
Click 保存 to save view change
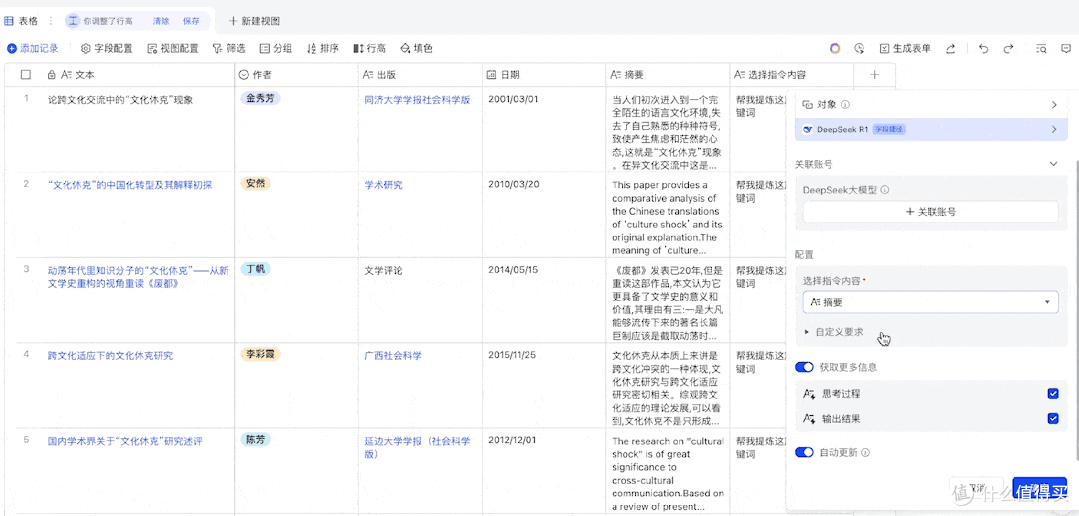point(191,21)
